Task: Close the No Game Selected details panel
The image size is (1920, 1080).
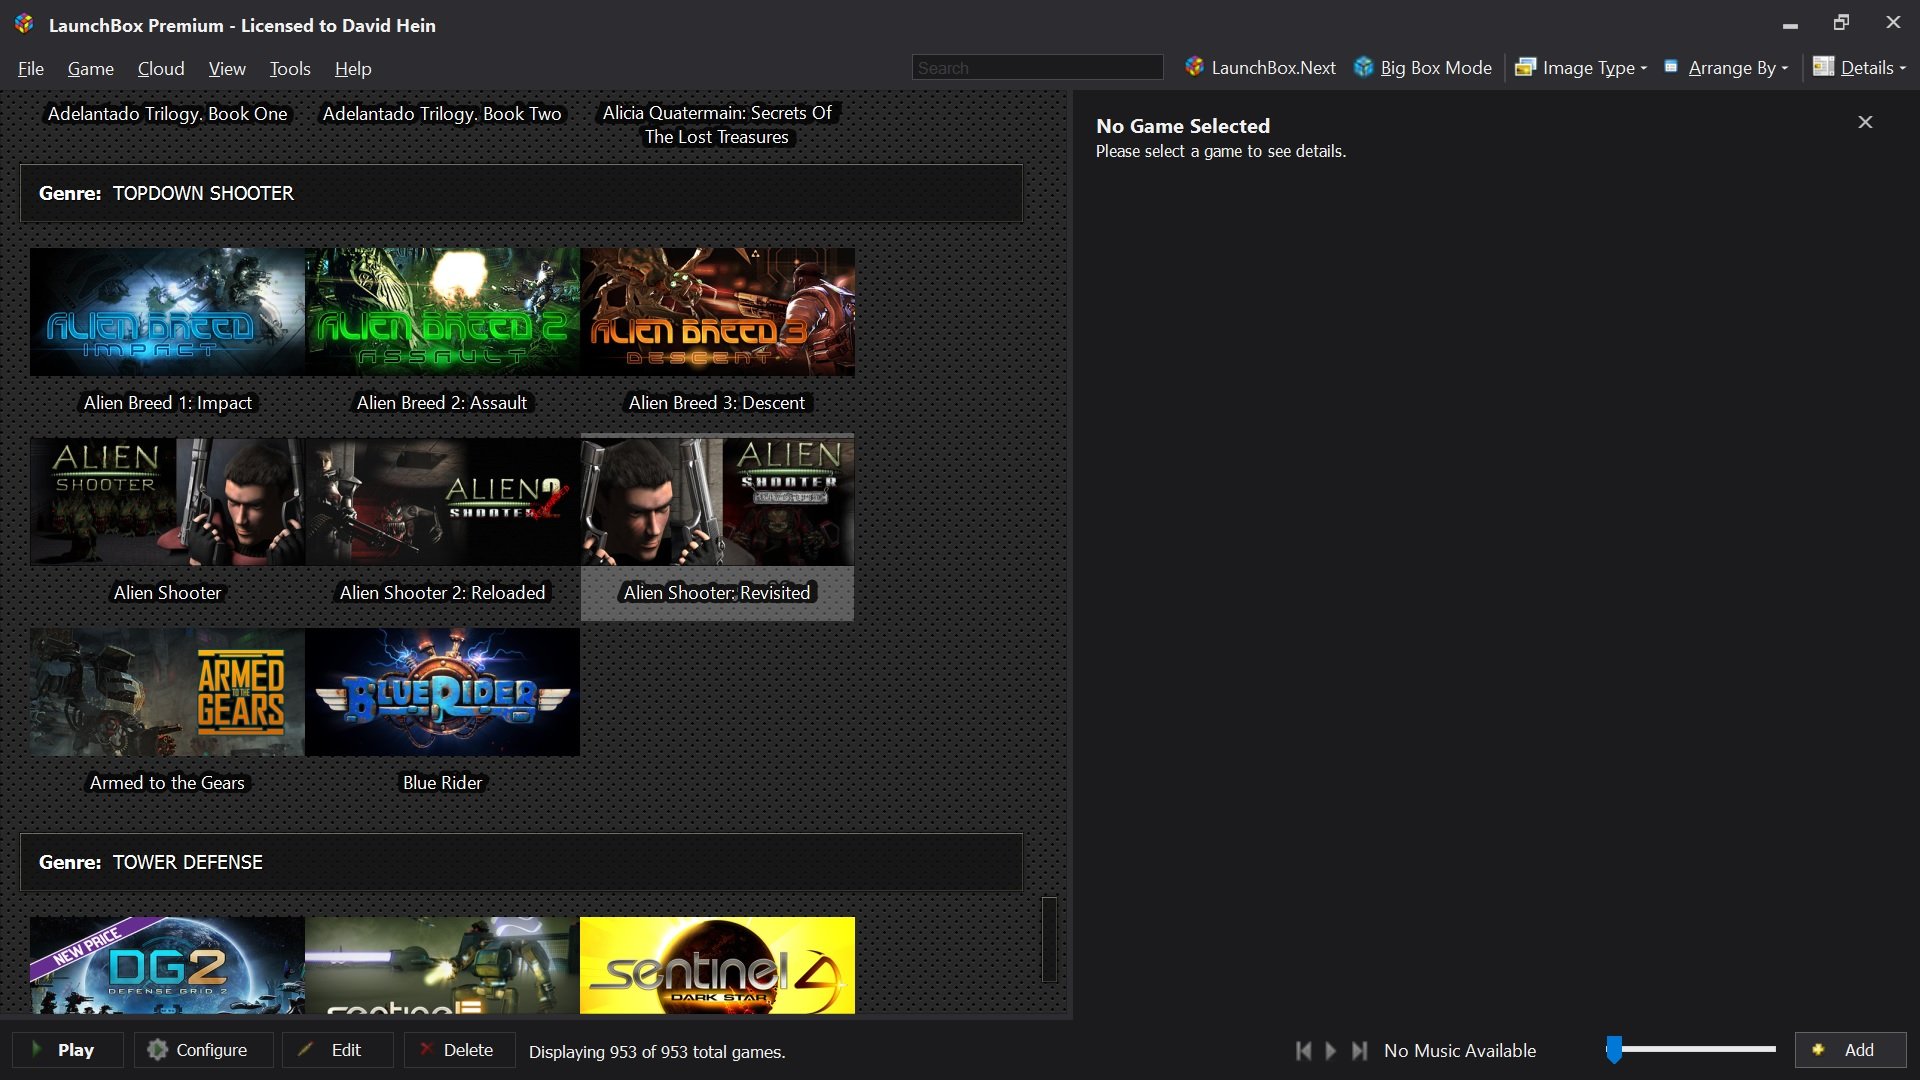Action: pyautogui.click(x=1865, y=122)
